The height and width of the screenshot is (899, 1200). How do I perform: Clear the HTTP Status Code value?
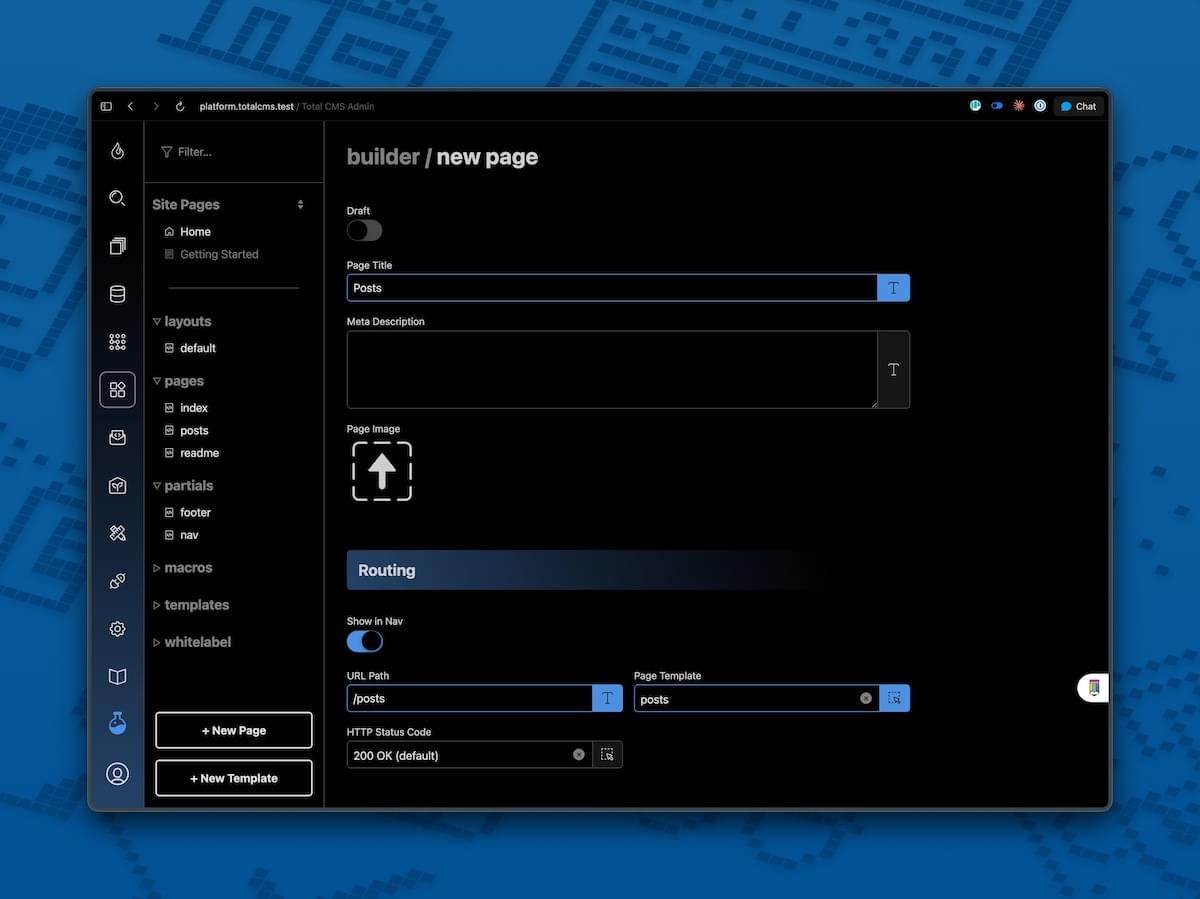579,755
